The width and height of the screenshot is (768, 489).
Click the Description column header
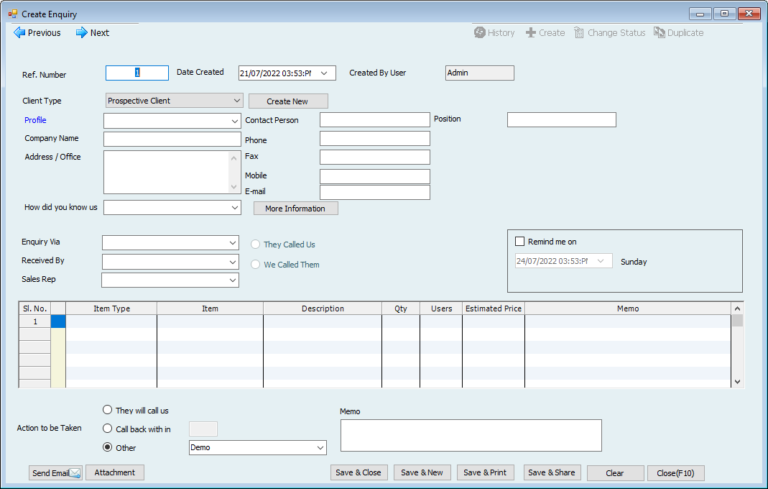(x=322, y=308)
